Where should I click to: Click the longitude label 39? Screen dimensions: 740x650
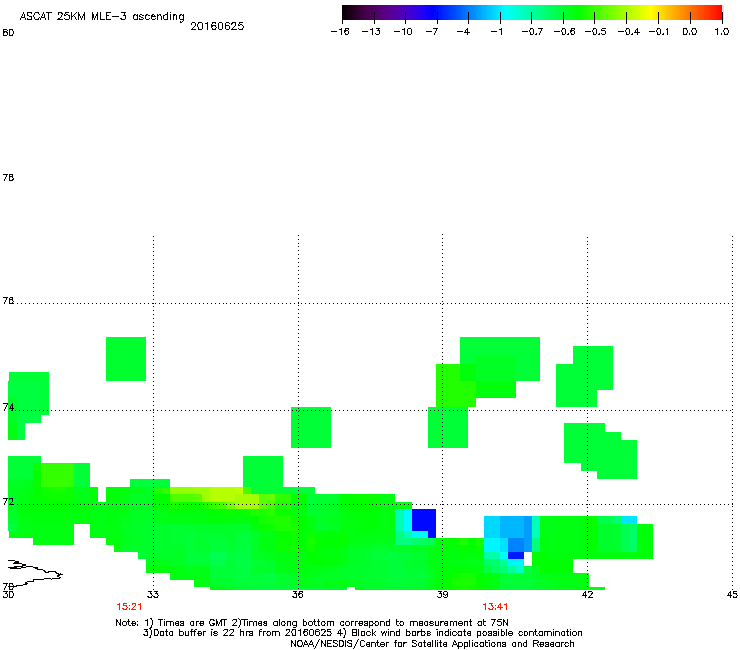tap(442, 594)
